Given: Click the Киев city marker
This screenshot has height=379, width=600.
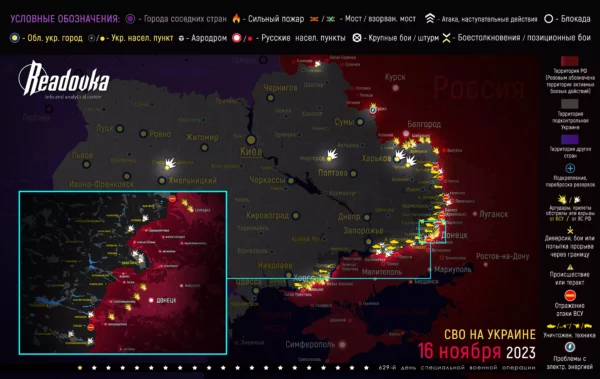Looking at the screenshot, I should pyautogui.click(x=251, y=140).
